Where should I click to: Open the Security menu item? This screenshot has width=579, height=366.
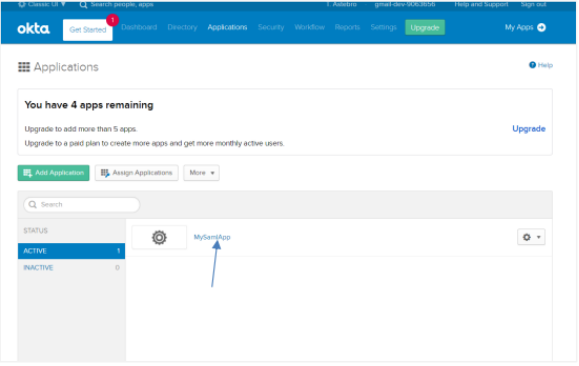point(271,27)
